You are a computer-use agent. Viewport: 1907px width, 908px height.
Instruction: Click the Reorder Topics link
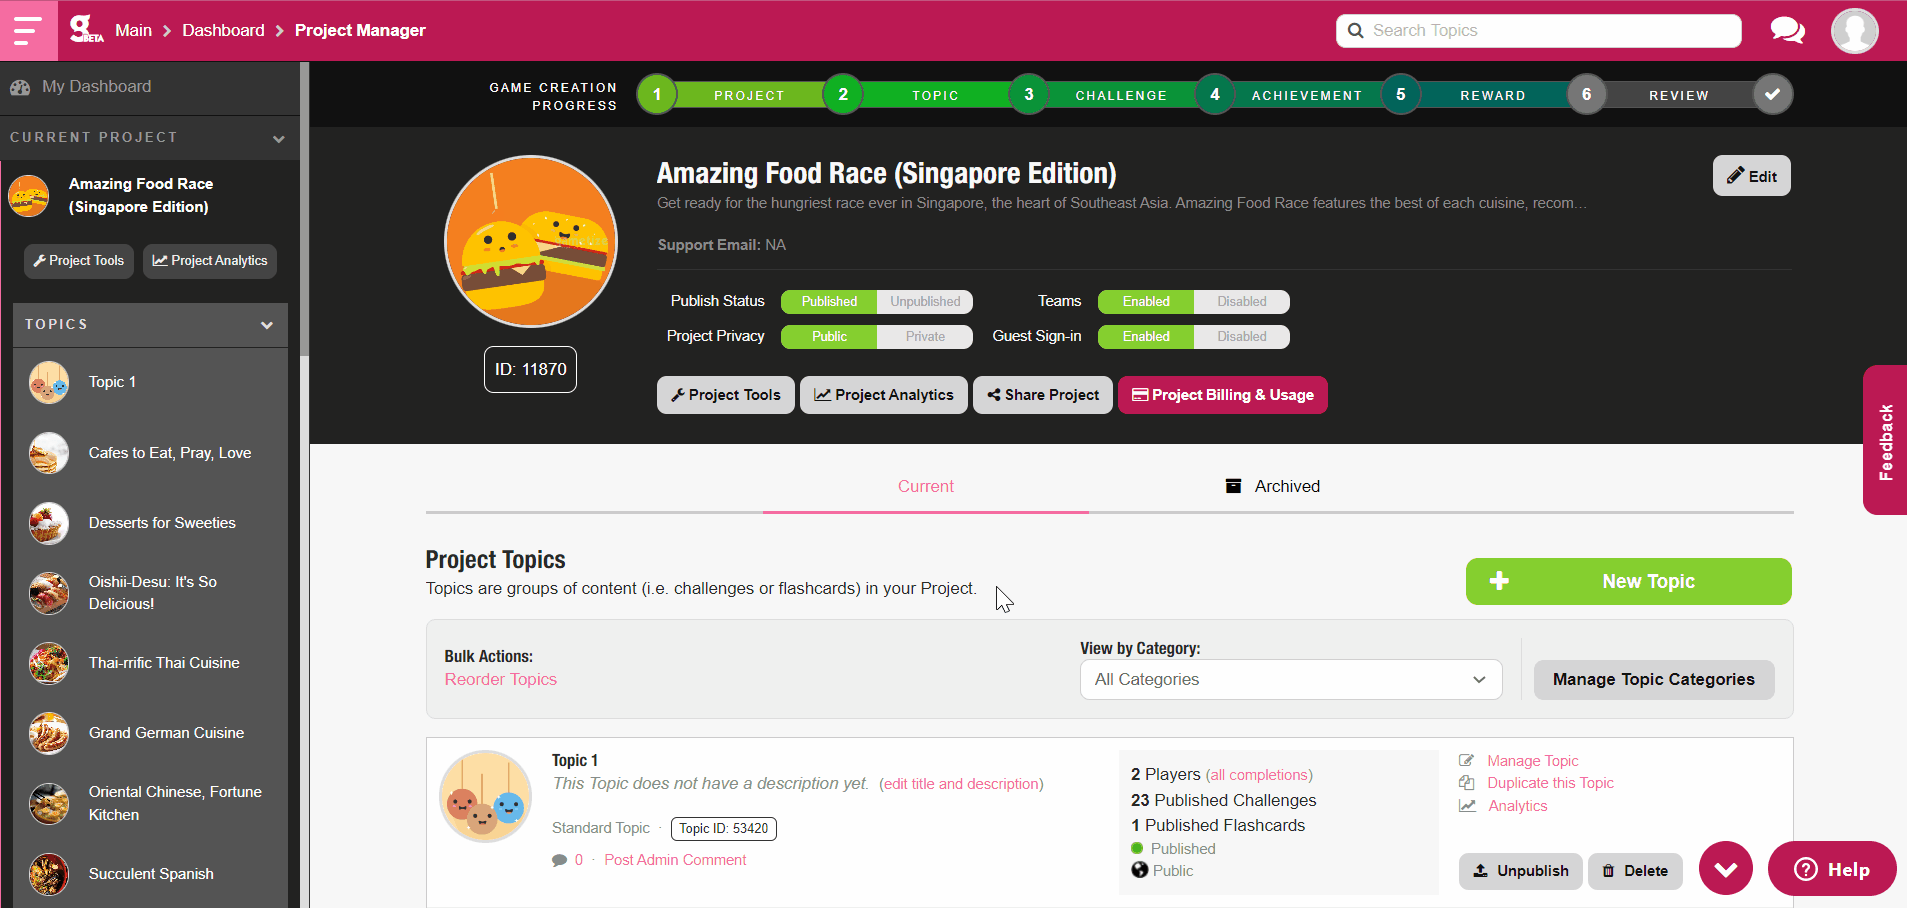pyautogui.click(x=500, y=680)
